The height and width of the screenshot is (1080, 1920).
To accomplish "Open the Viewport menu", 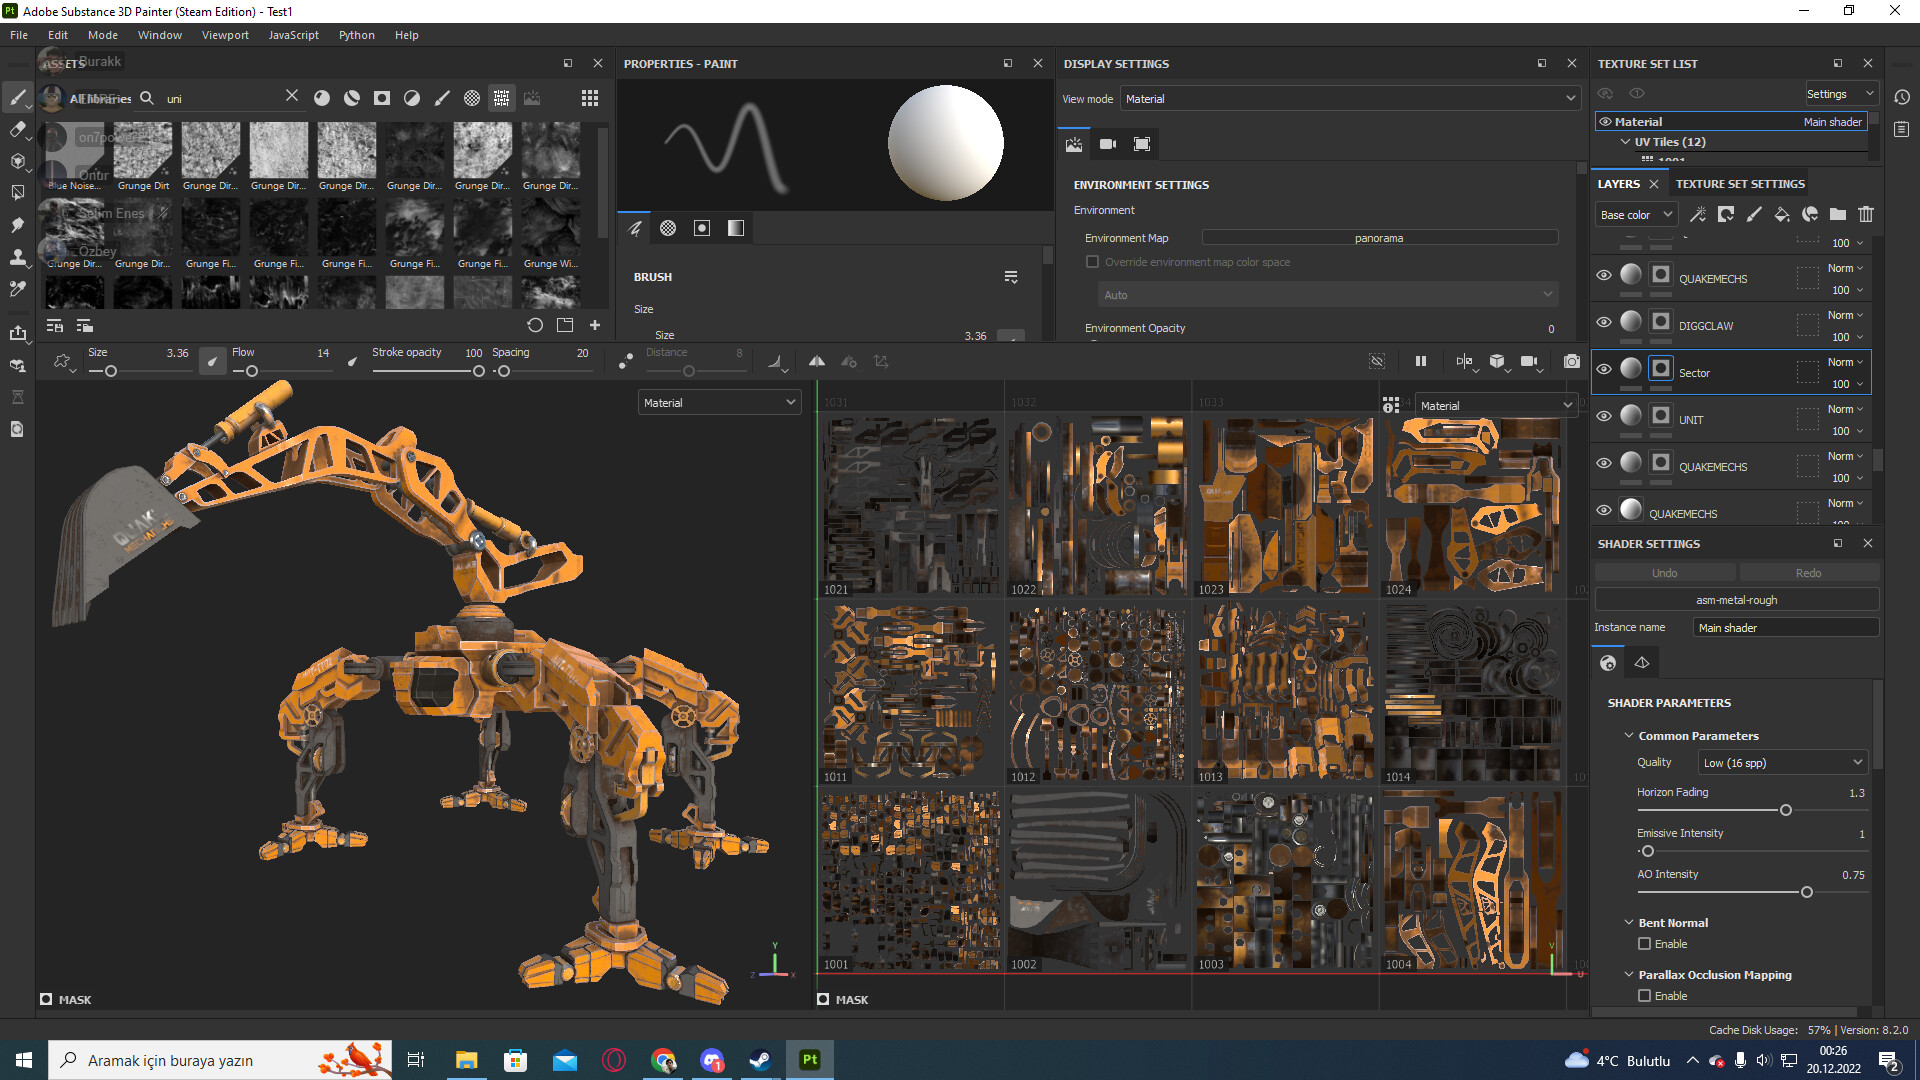I will 225,34.
